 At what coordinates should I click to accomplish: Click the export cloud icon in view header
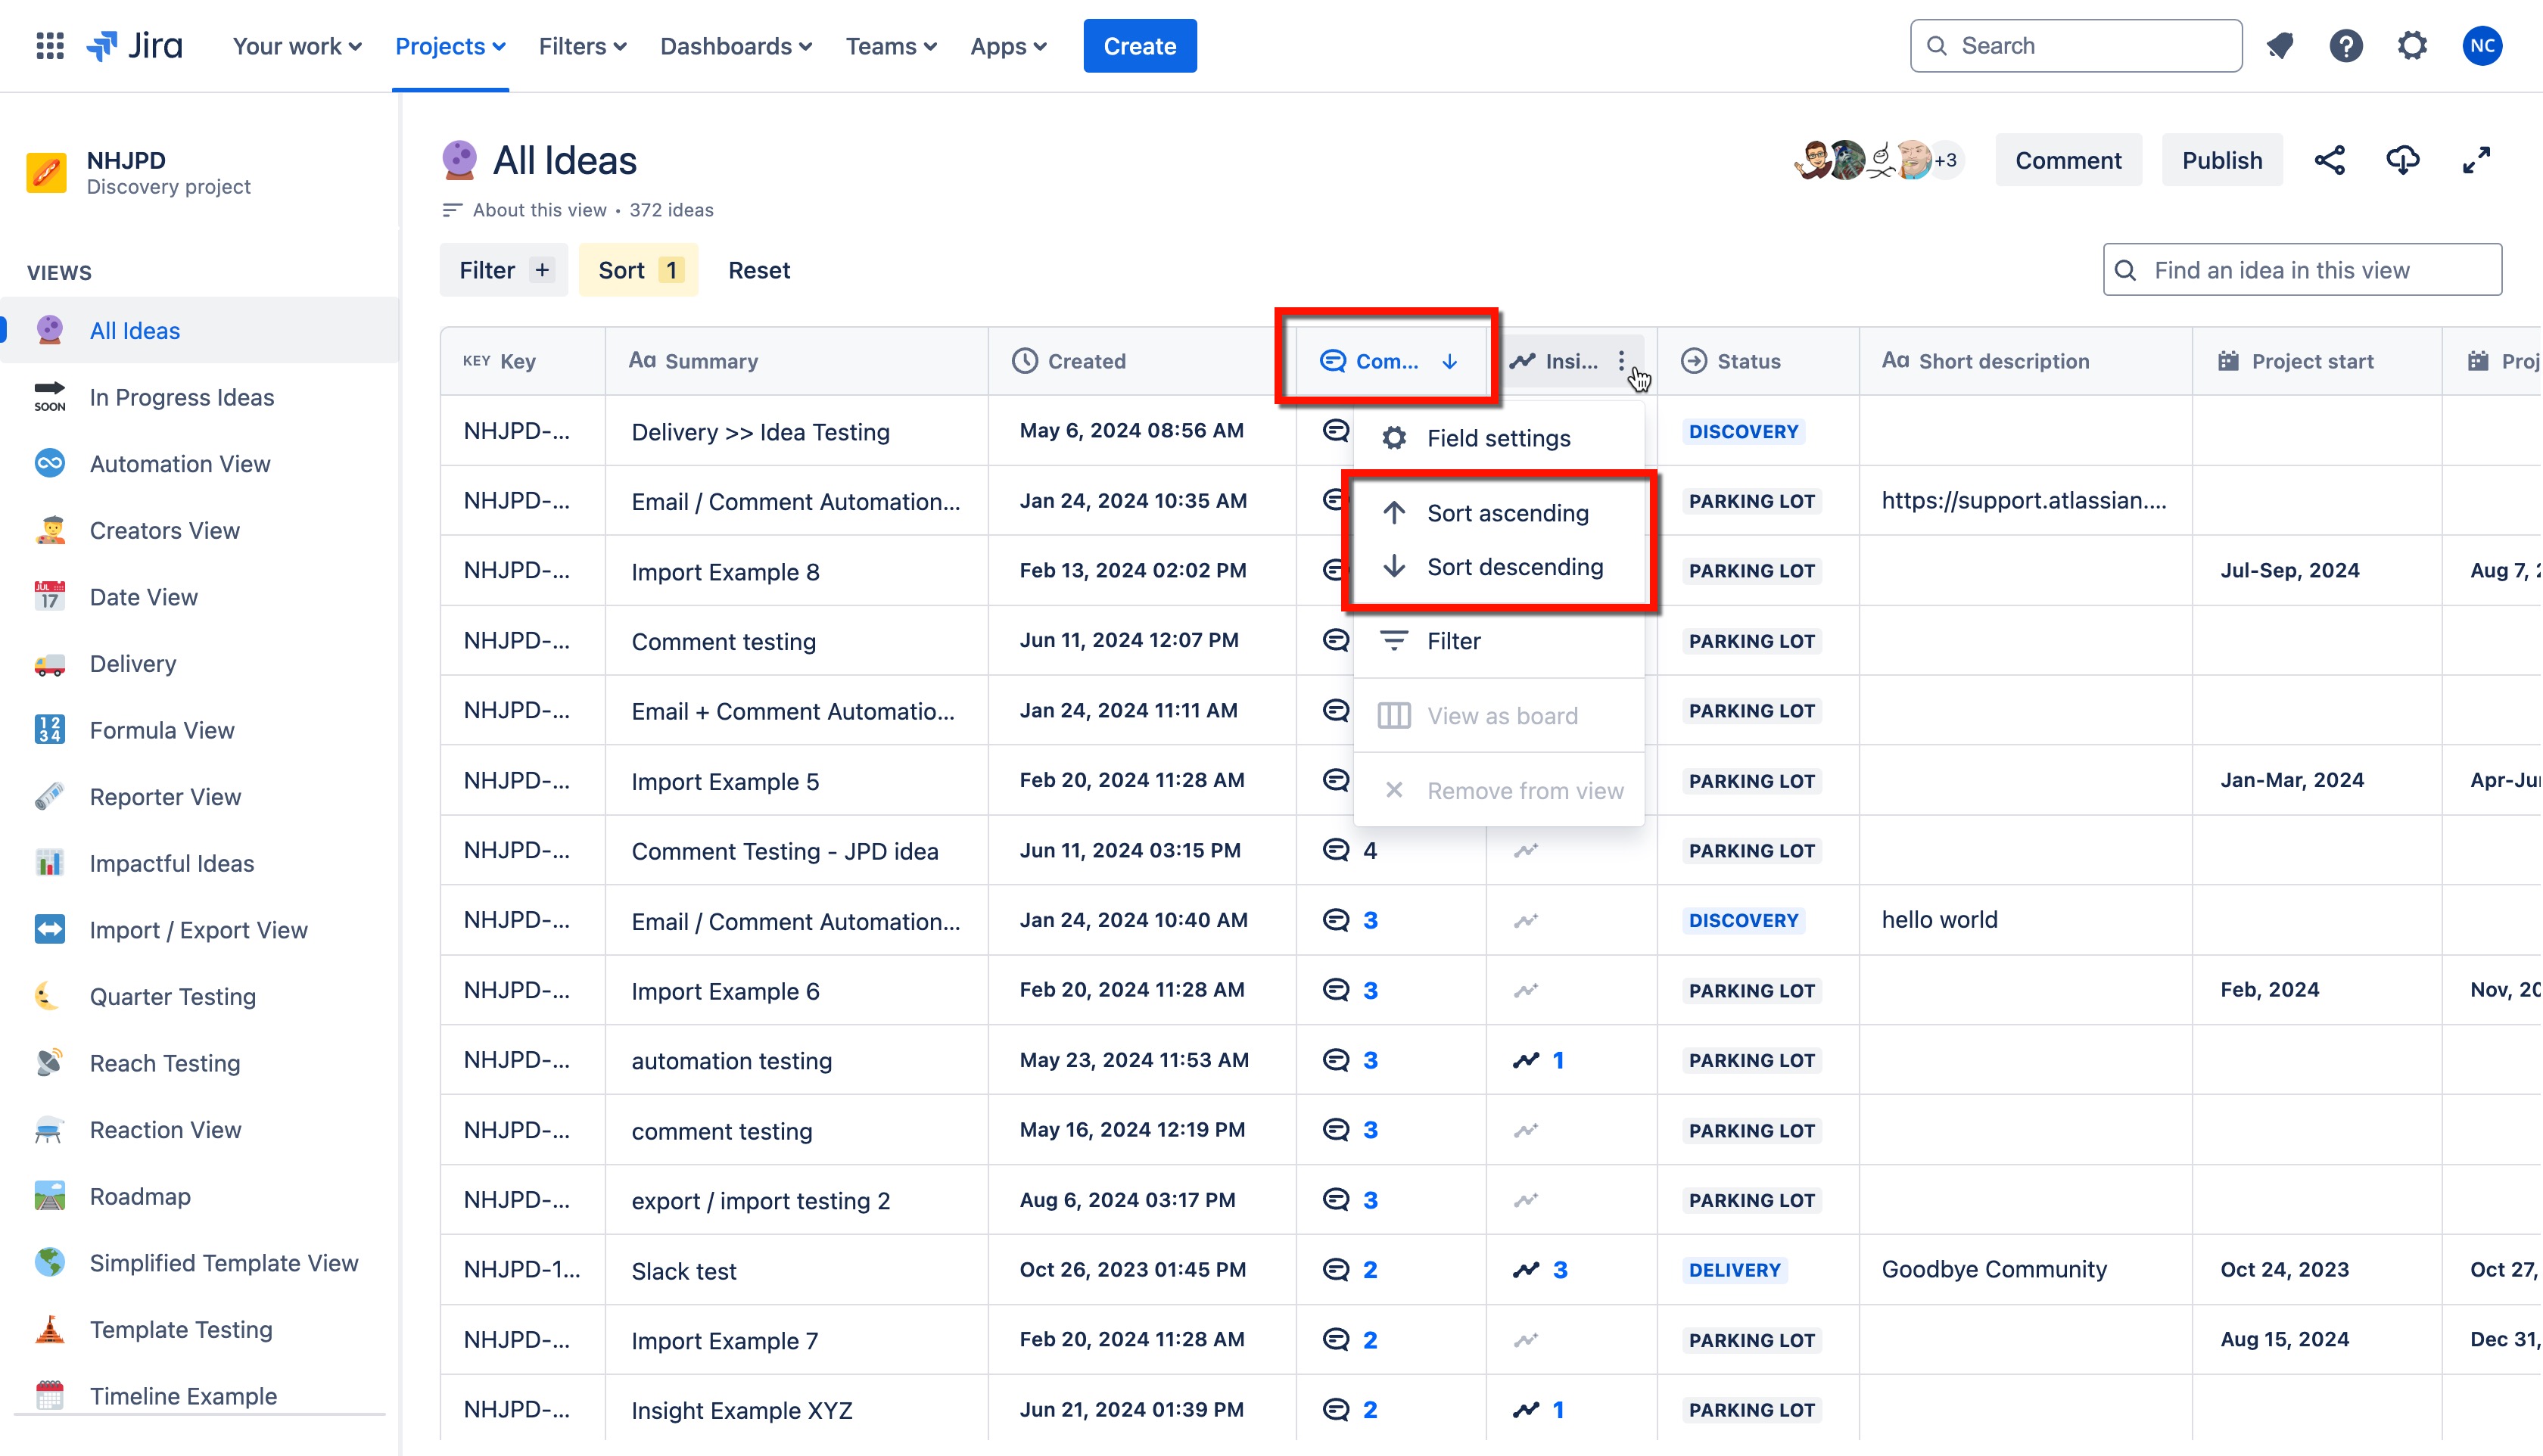(2404, 159)
